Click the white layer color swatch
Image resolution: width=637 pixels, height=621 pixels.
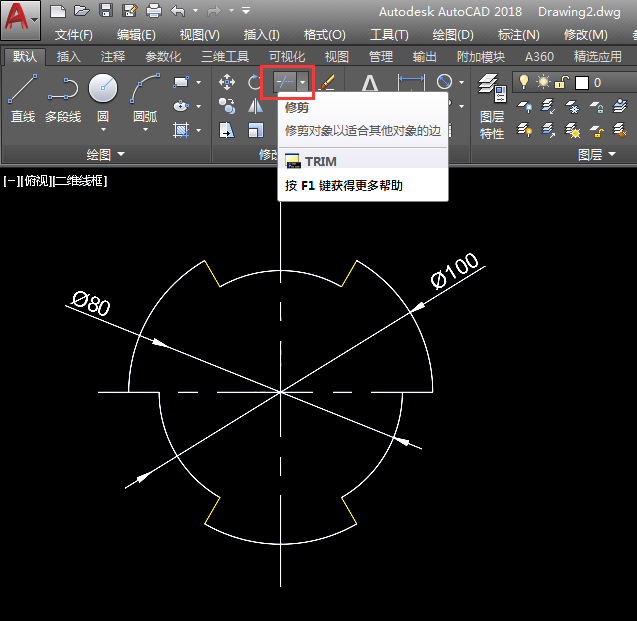[581, 82]
